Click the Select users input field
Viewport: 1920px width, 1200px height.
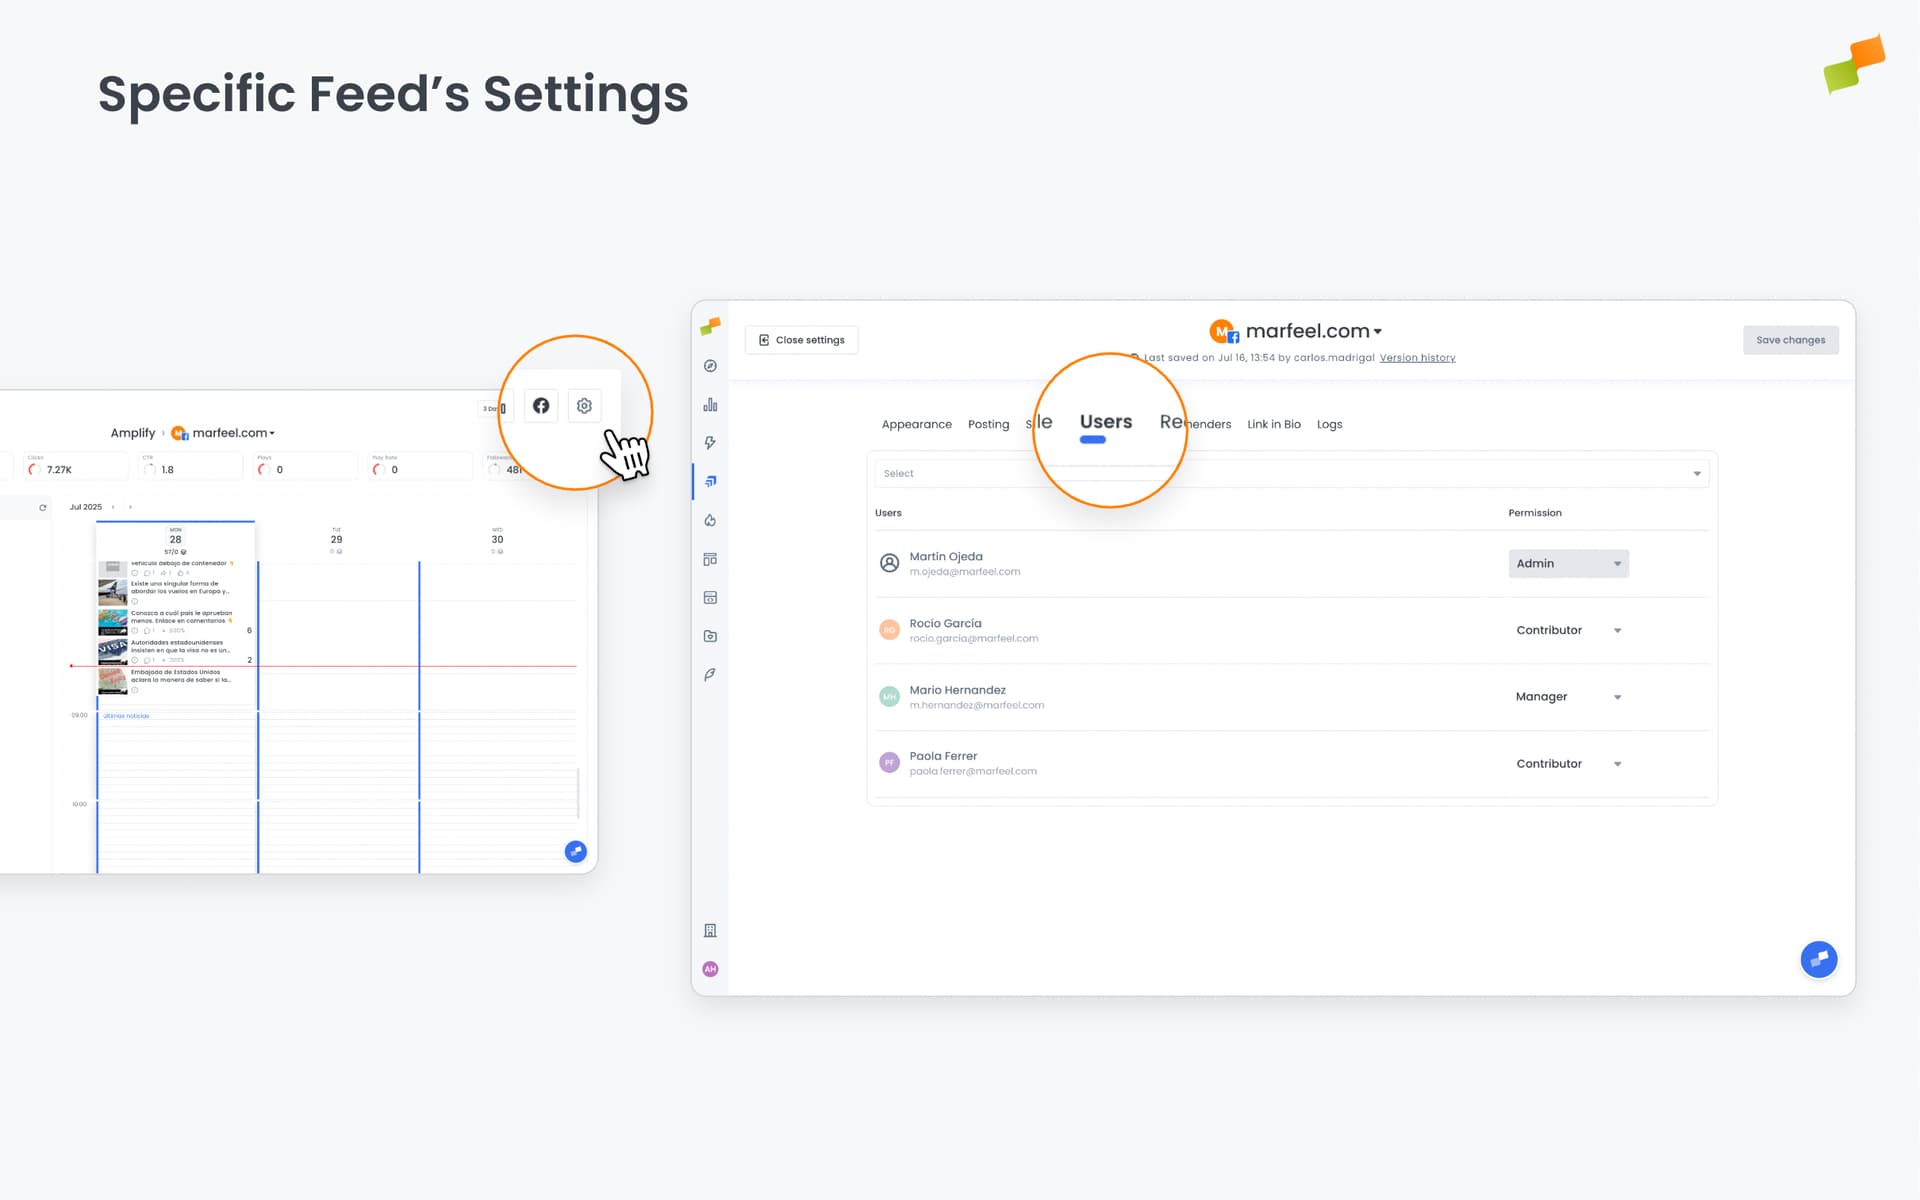coord(1100,472)
